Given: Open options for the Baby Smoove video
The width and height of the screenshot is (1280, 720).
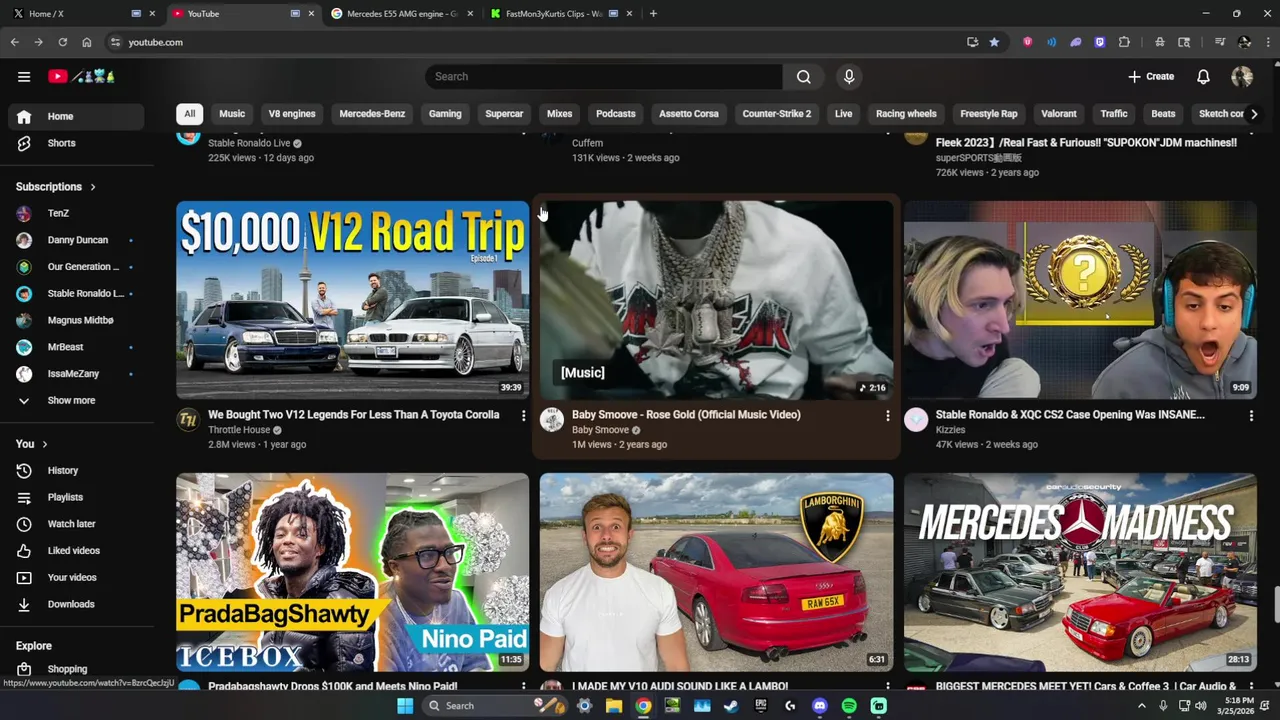Looking at the screenshot, I should pos(887,415).
